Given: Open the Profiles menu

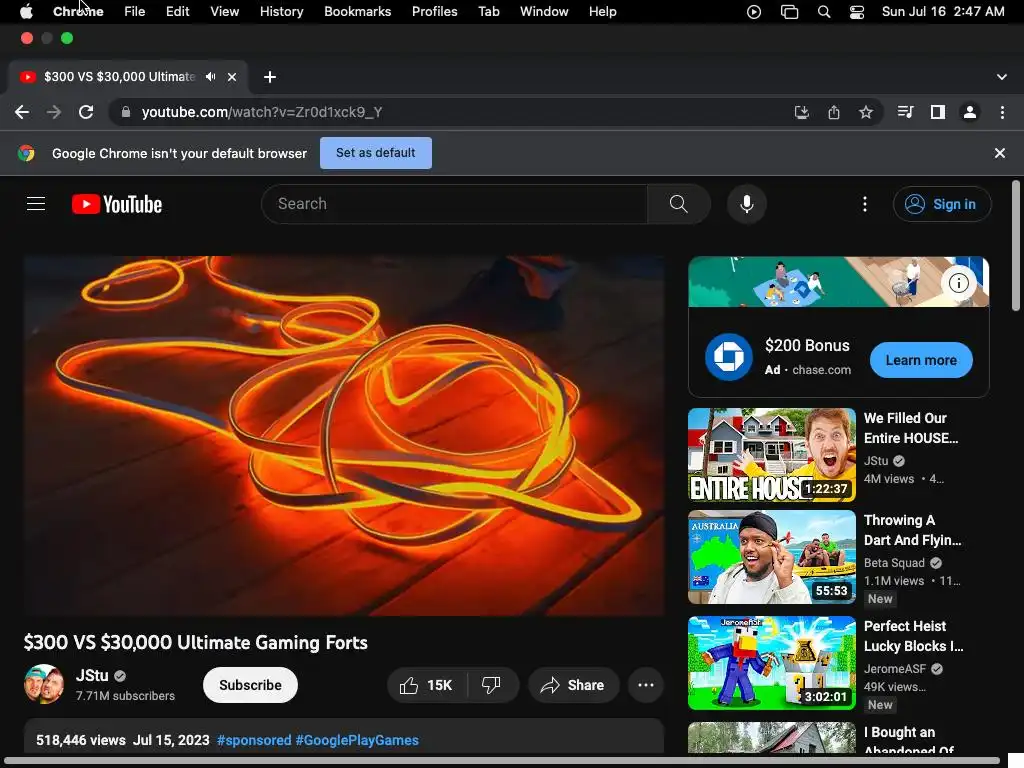Looking at the screenshot, I should click(x=434, y=12).
